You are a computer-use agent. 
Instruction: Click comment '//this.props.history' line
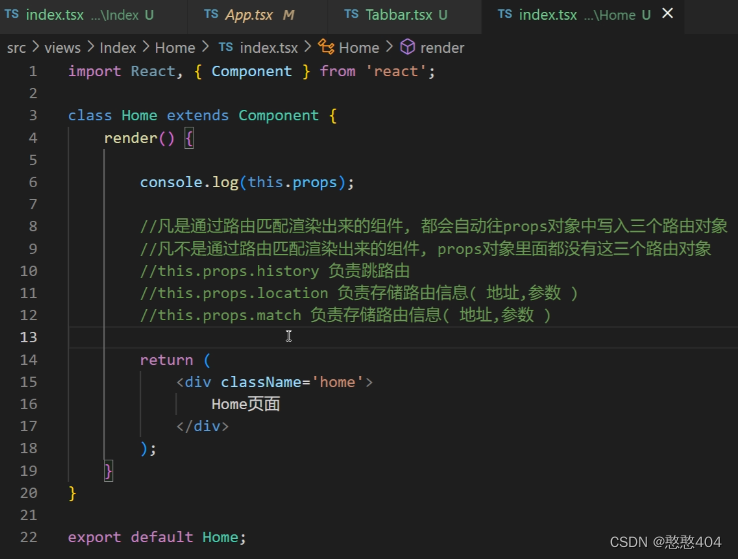click(x=275, y=271)
